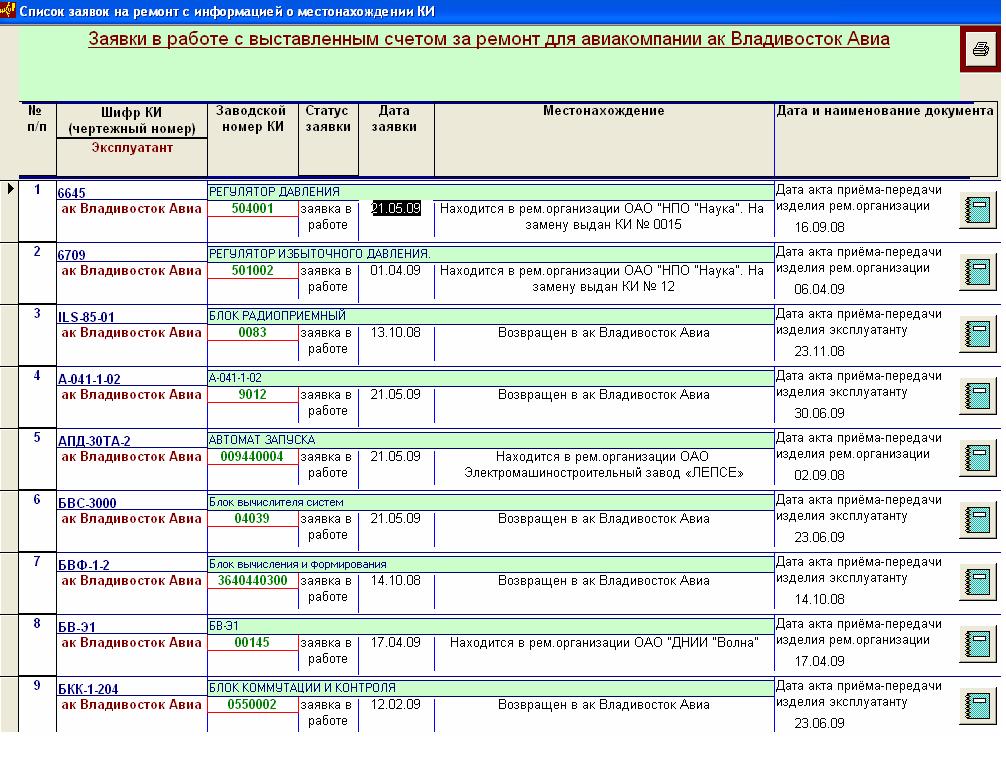1006x759 pixels.
Task: Click serial number field 501002
Action: pyautogui.click(x=252, y=271)
